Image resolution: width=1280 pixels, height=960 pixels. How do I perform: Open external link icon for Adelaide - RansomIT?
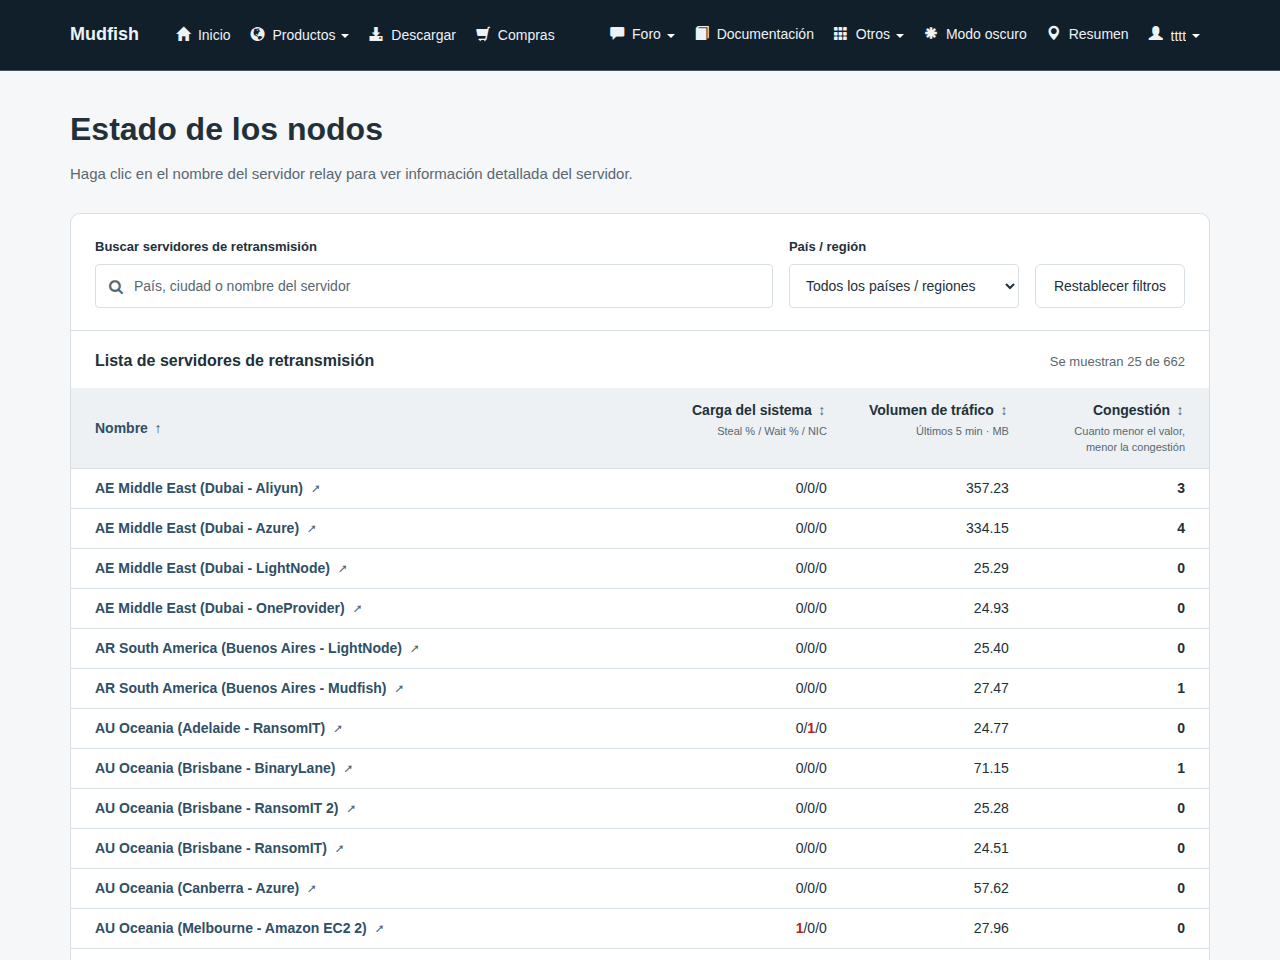(338, 729)
